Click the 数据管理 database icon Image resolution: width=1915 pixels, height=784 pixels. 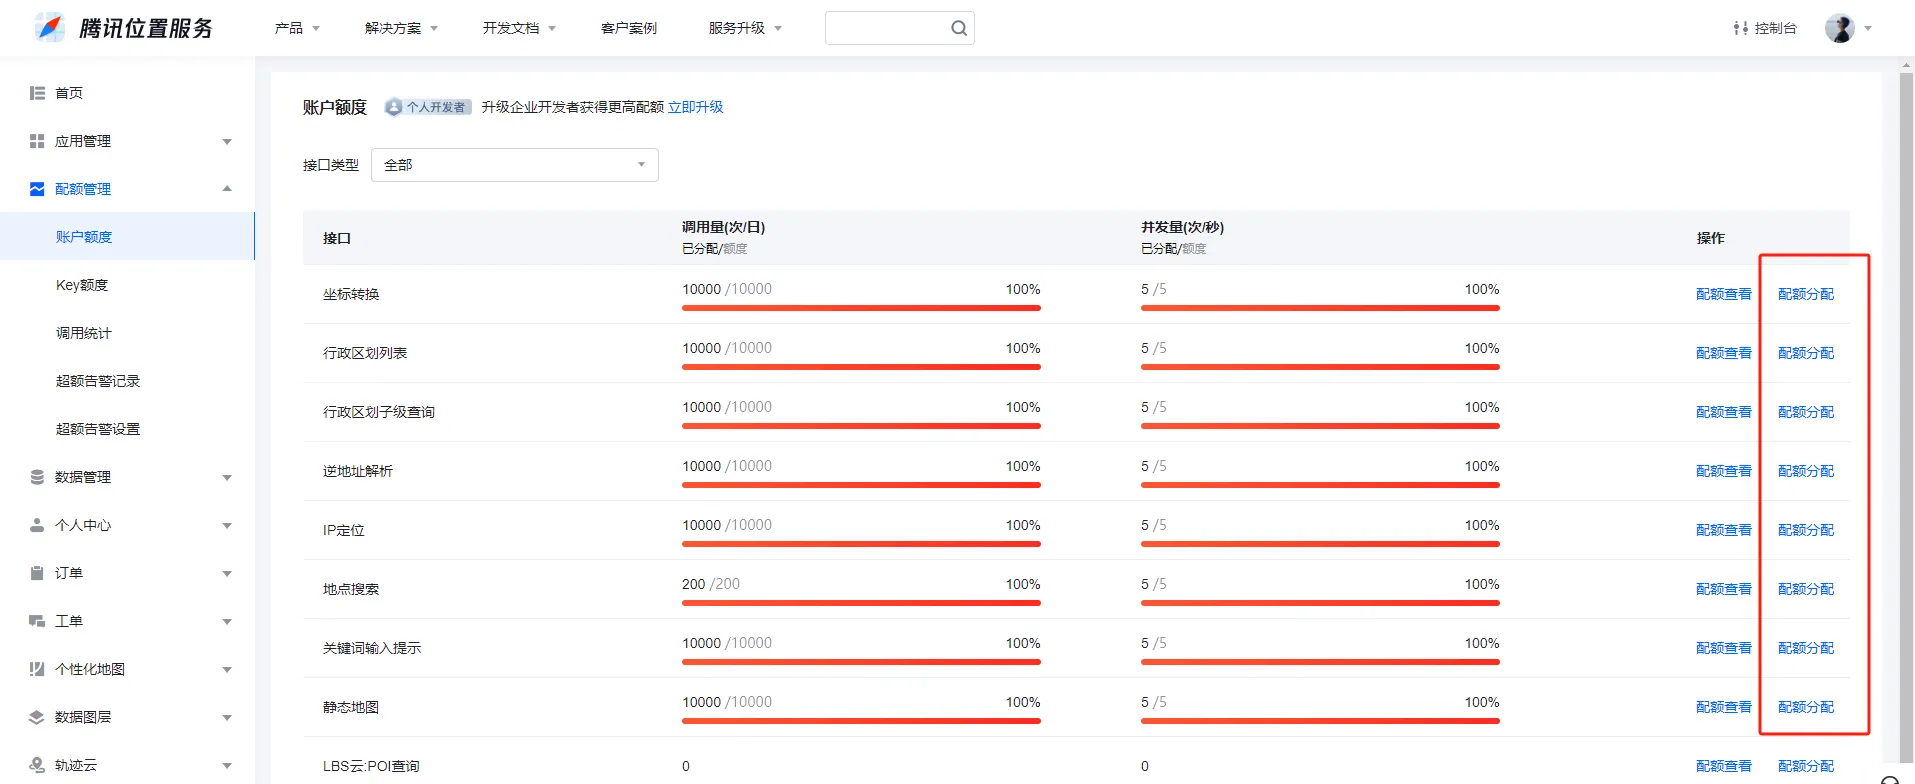pyautogui.click(x=37, y=477)
